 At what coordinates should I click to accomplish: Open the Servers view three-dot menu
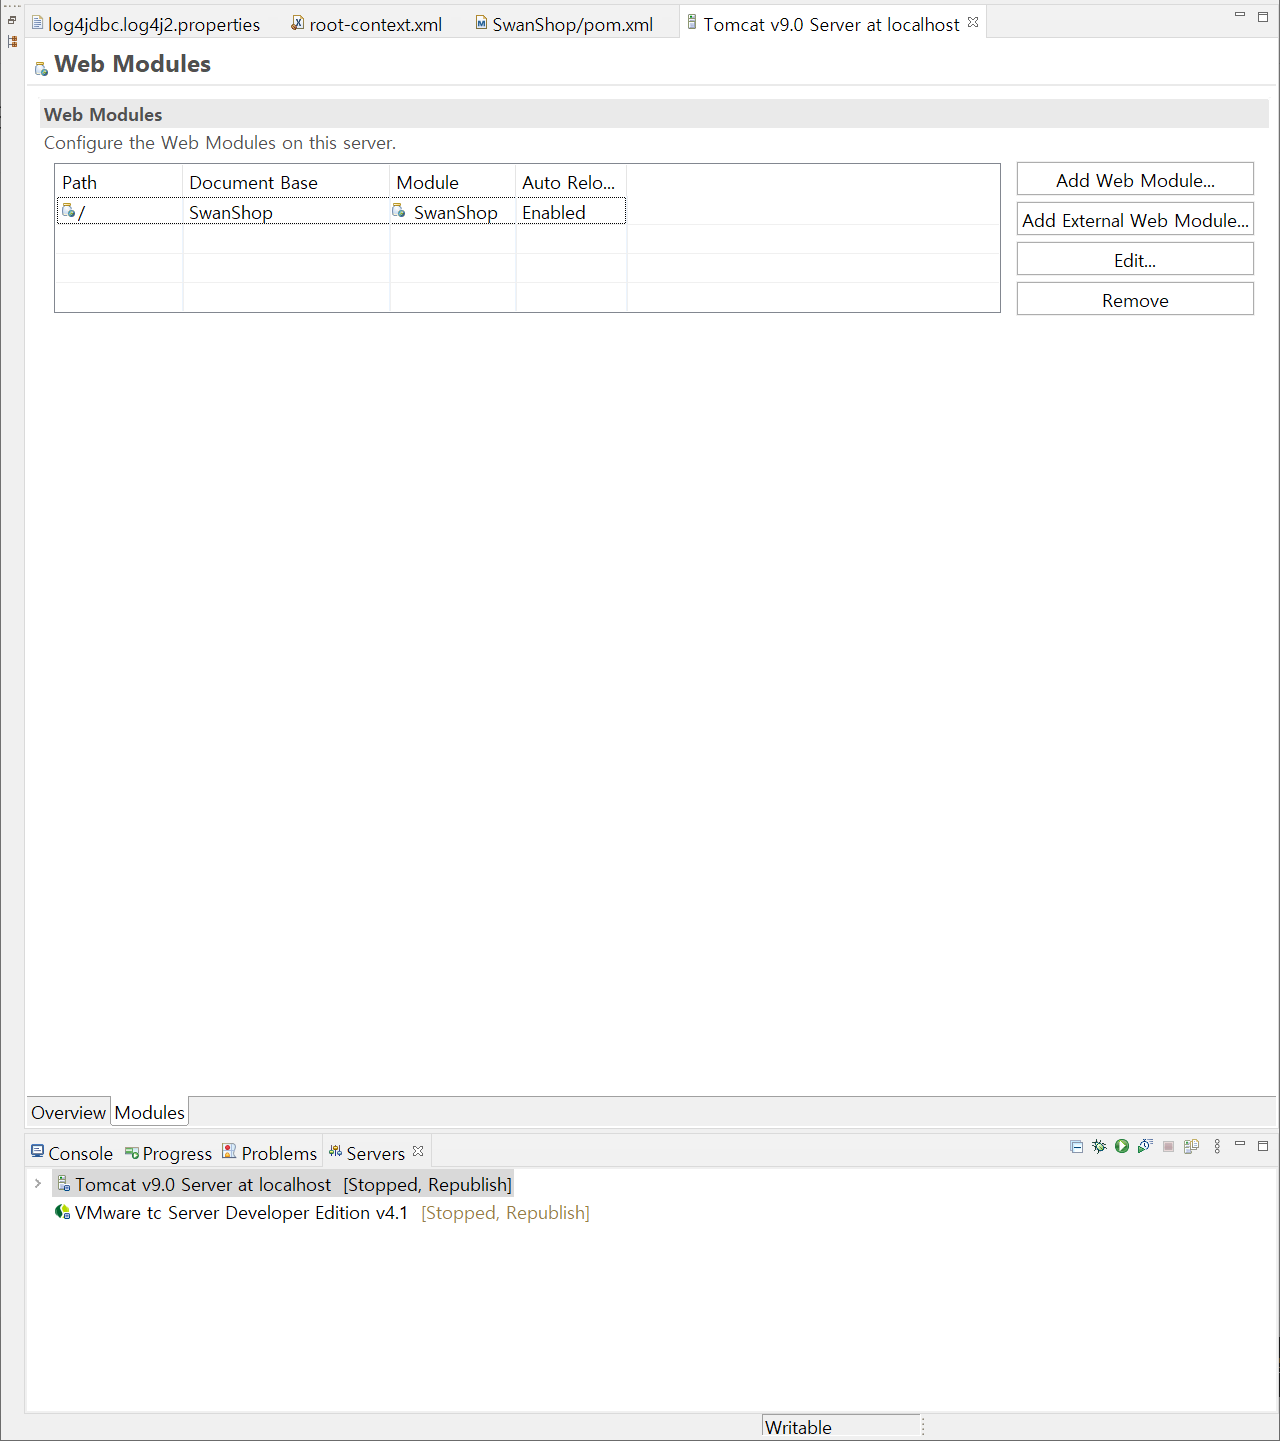point(1217,1146)
